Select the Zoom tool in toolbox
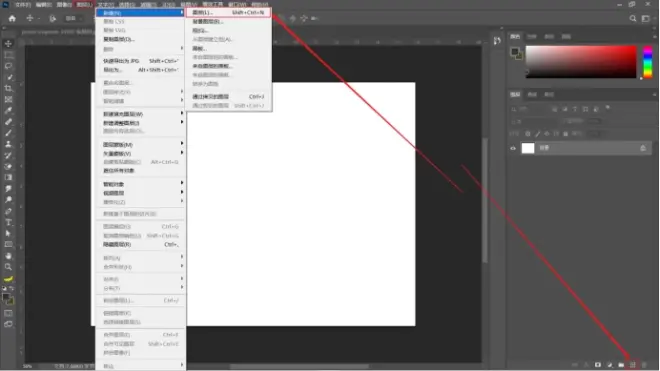This screenshot has height=371, width=660. [x=8, y=267]
